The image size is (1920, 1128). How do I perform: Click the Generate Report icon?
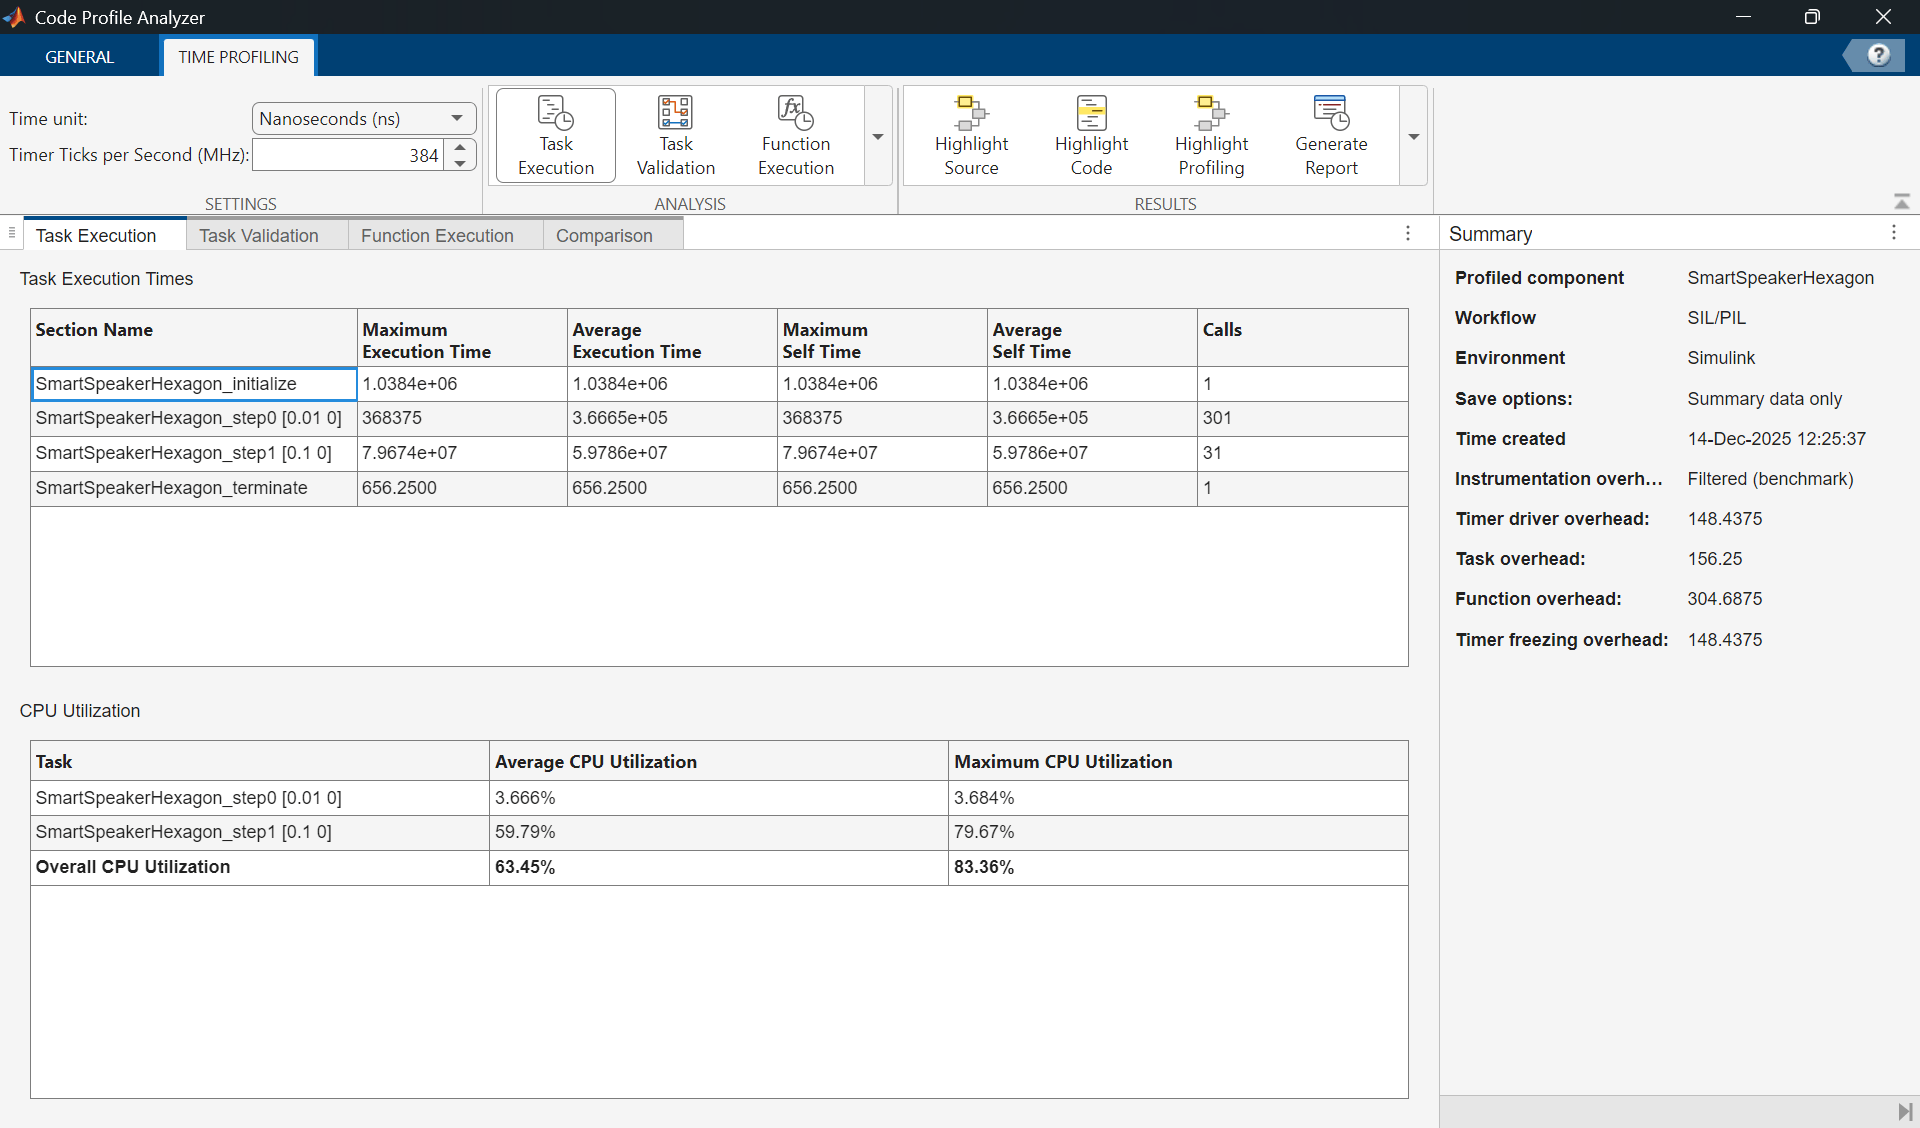click(1331, 136)
